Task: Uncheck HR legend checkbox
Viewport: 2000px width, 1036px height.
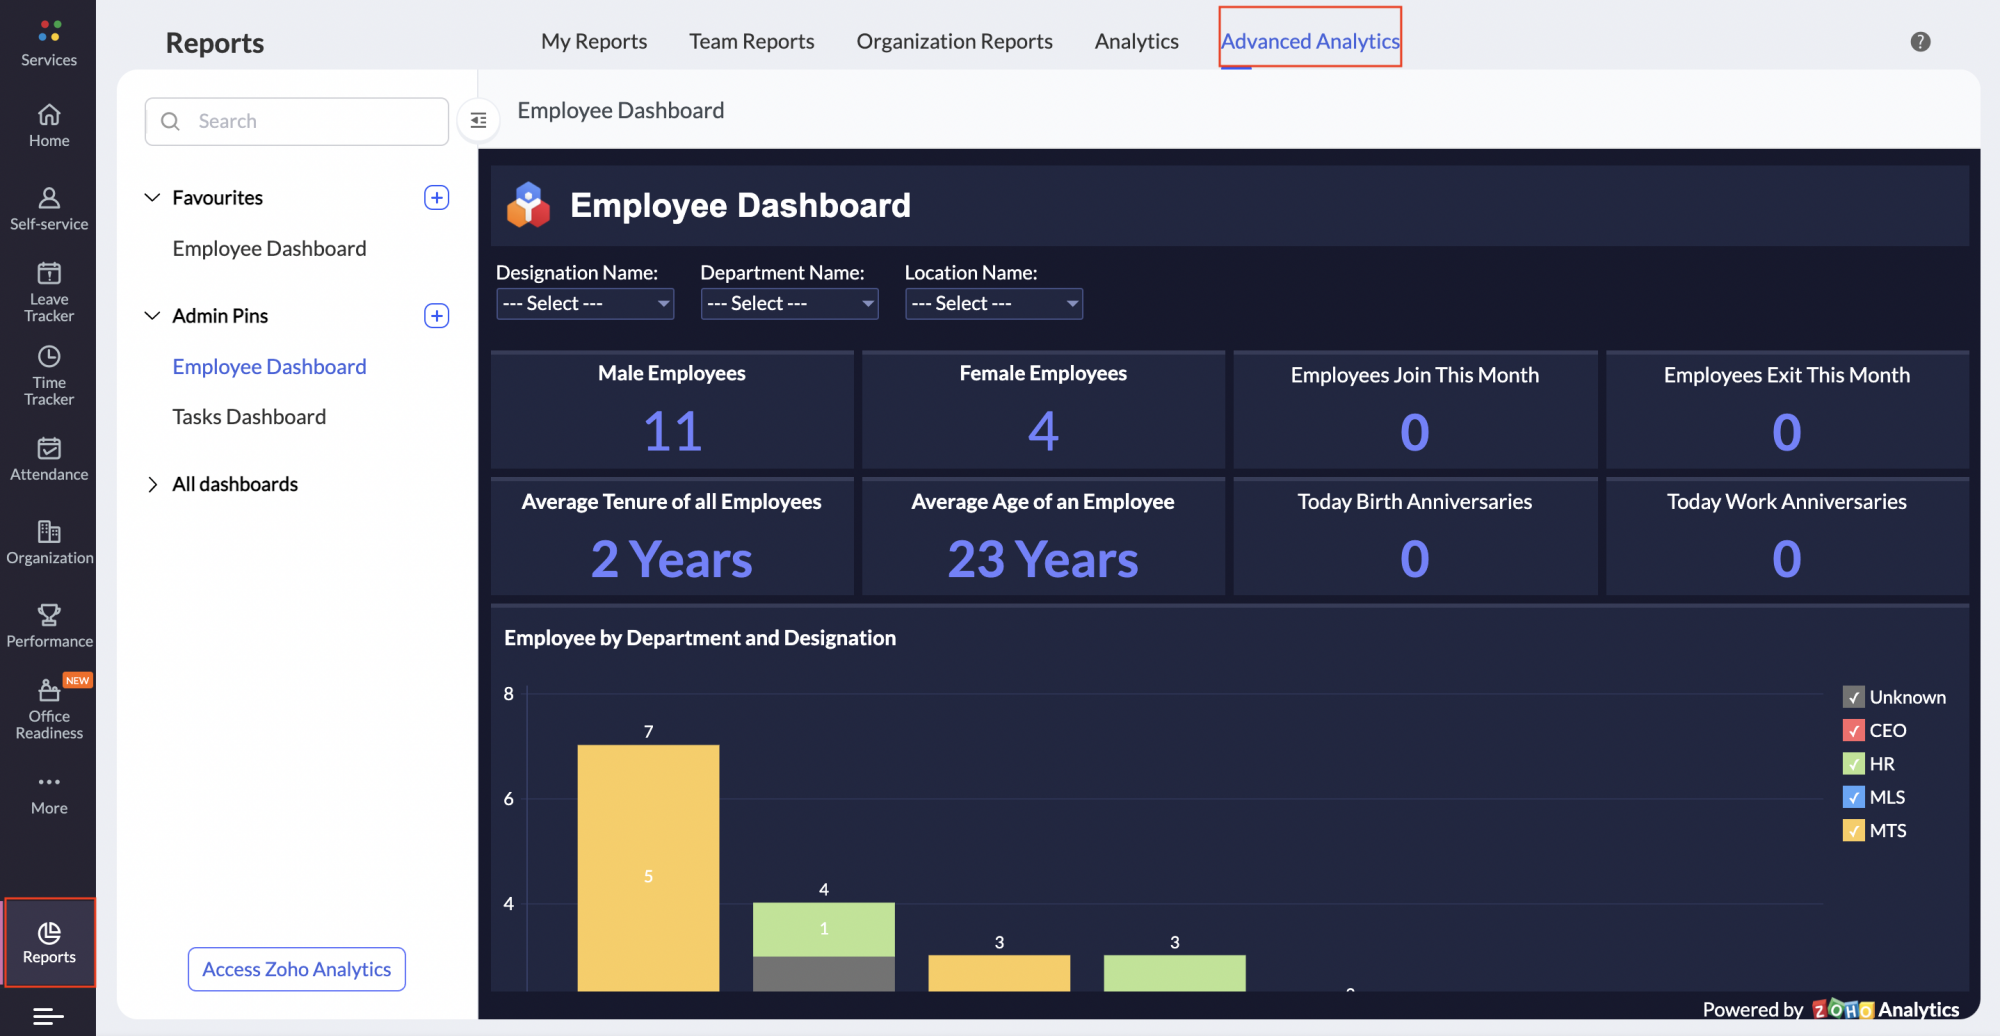Action: point(1853,764)
